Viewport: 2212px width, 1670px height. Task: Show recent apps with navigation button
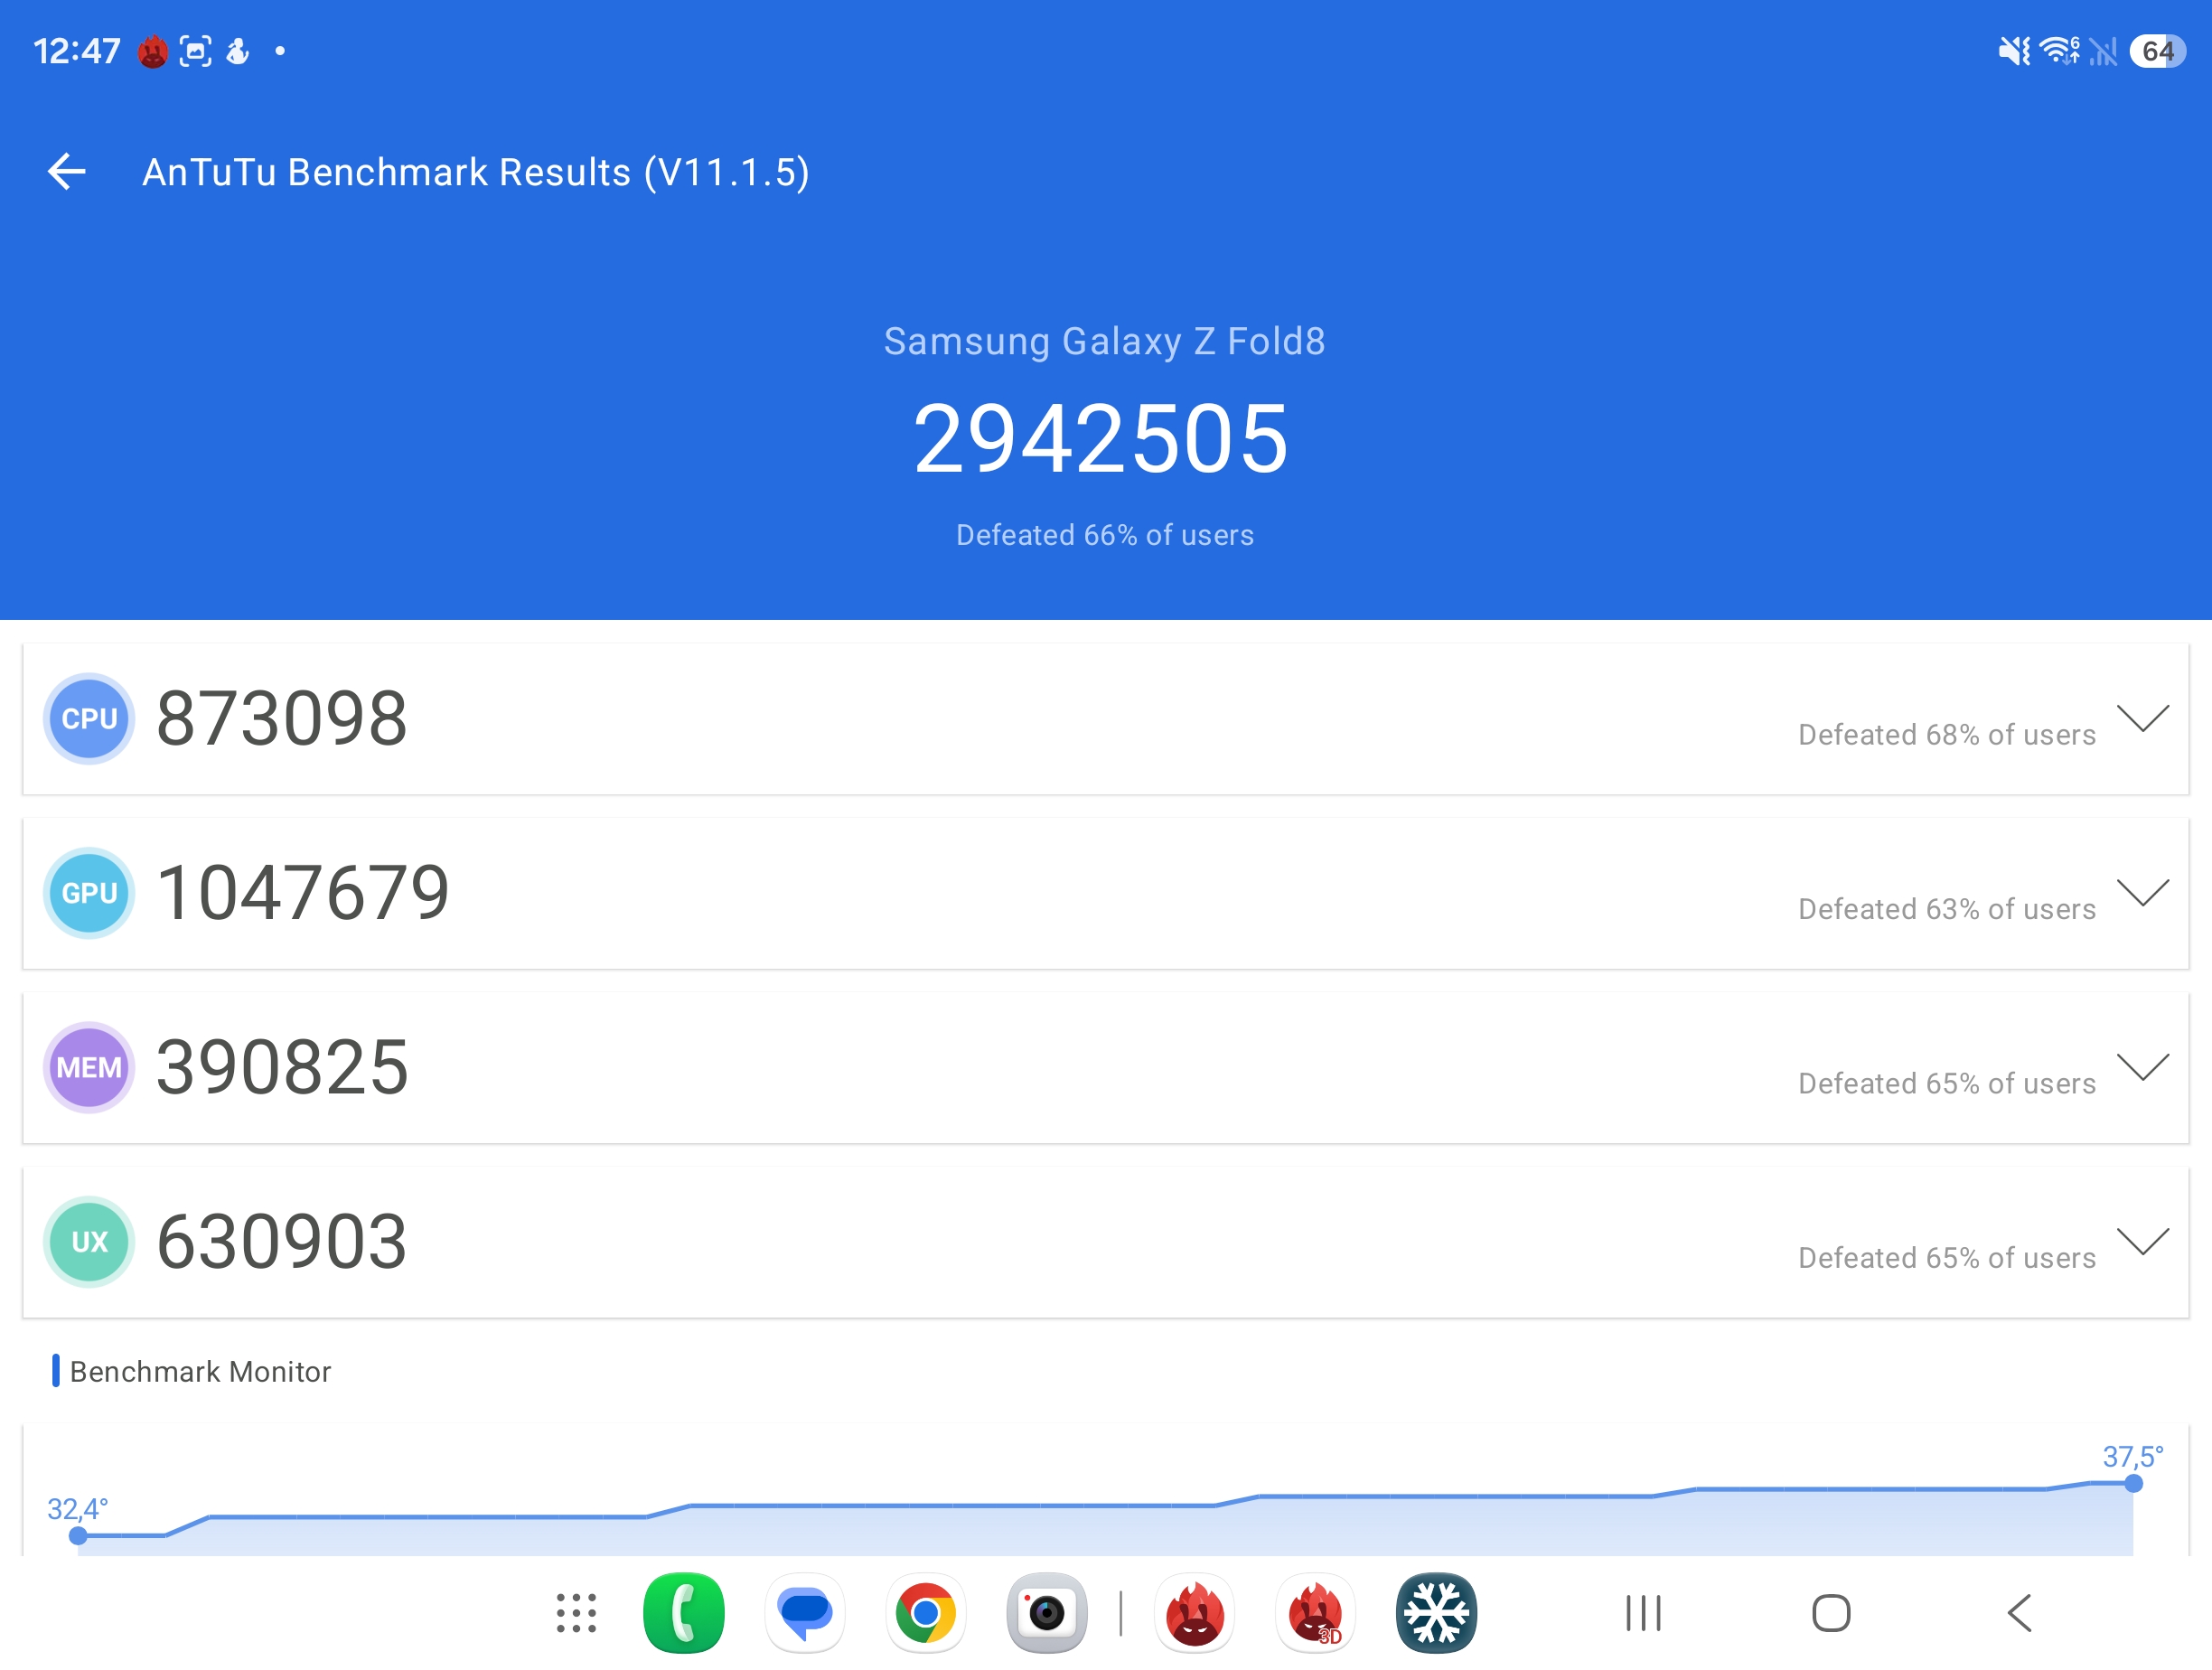point(1643,1612)
